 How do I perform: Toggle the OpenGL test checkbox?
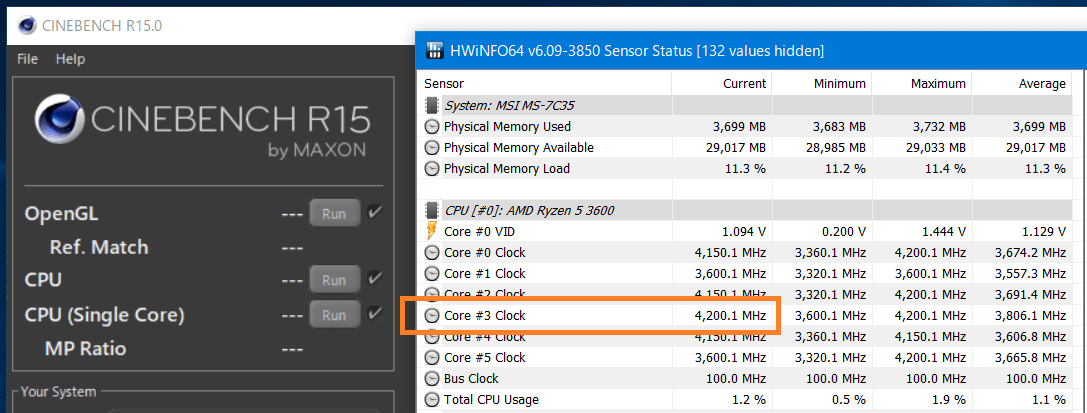374,213
